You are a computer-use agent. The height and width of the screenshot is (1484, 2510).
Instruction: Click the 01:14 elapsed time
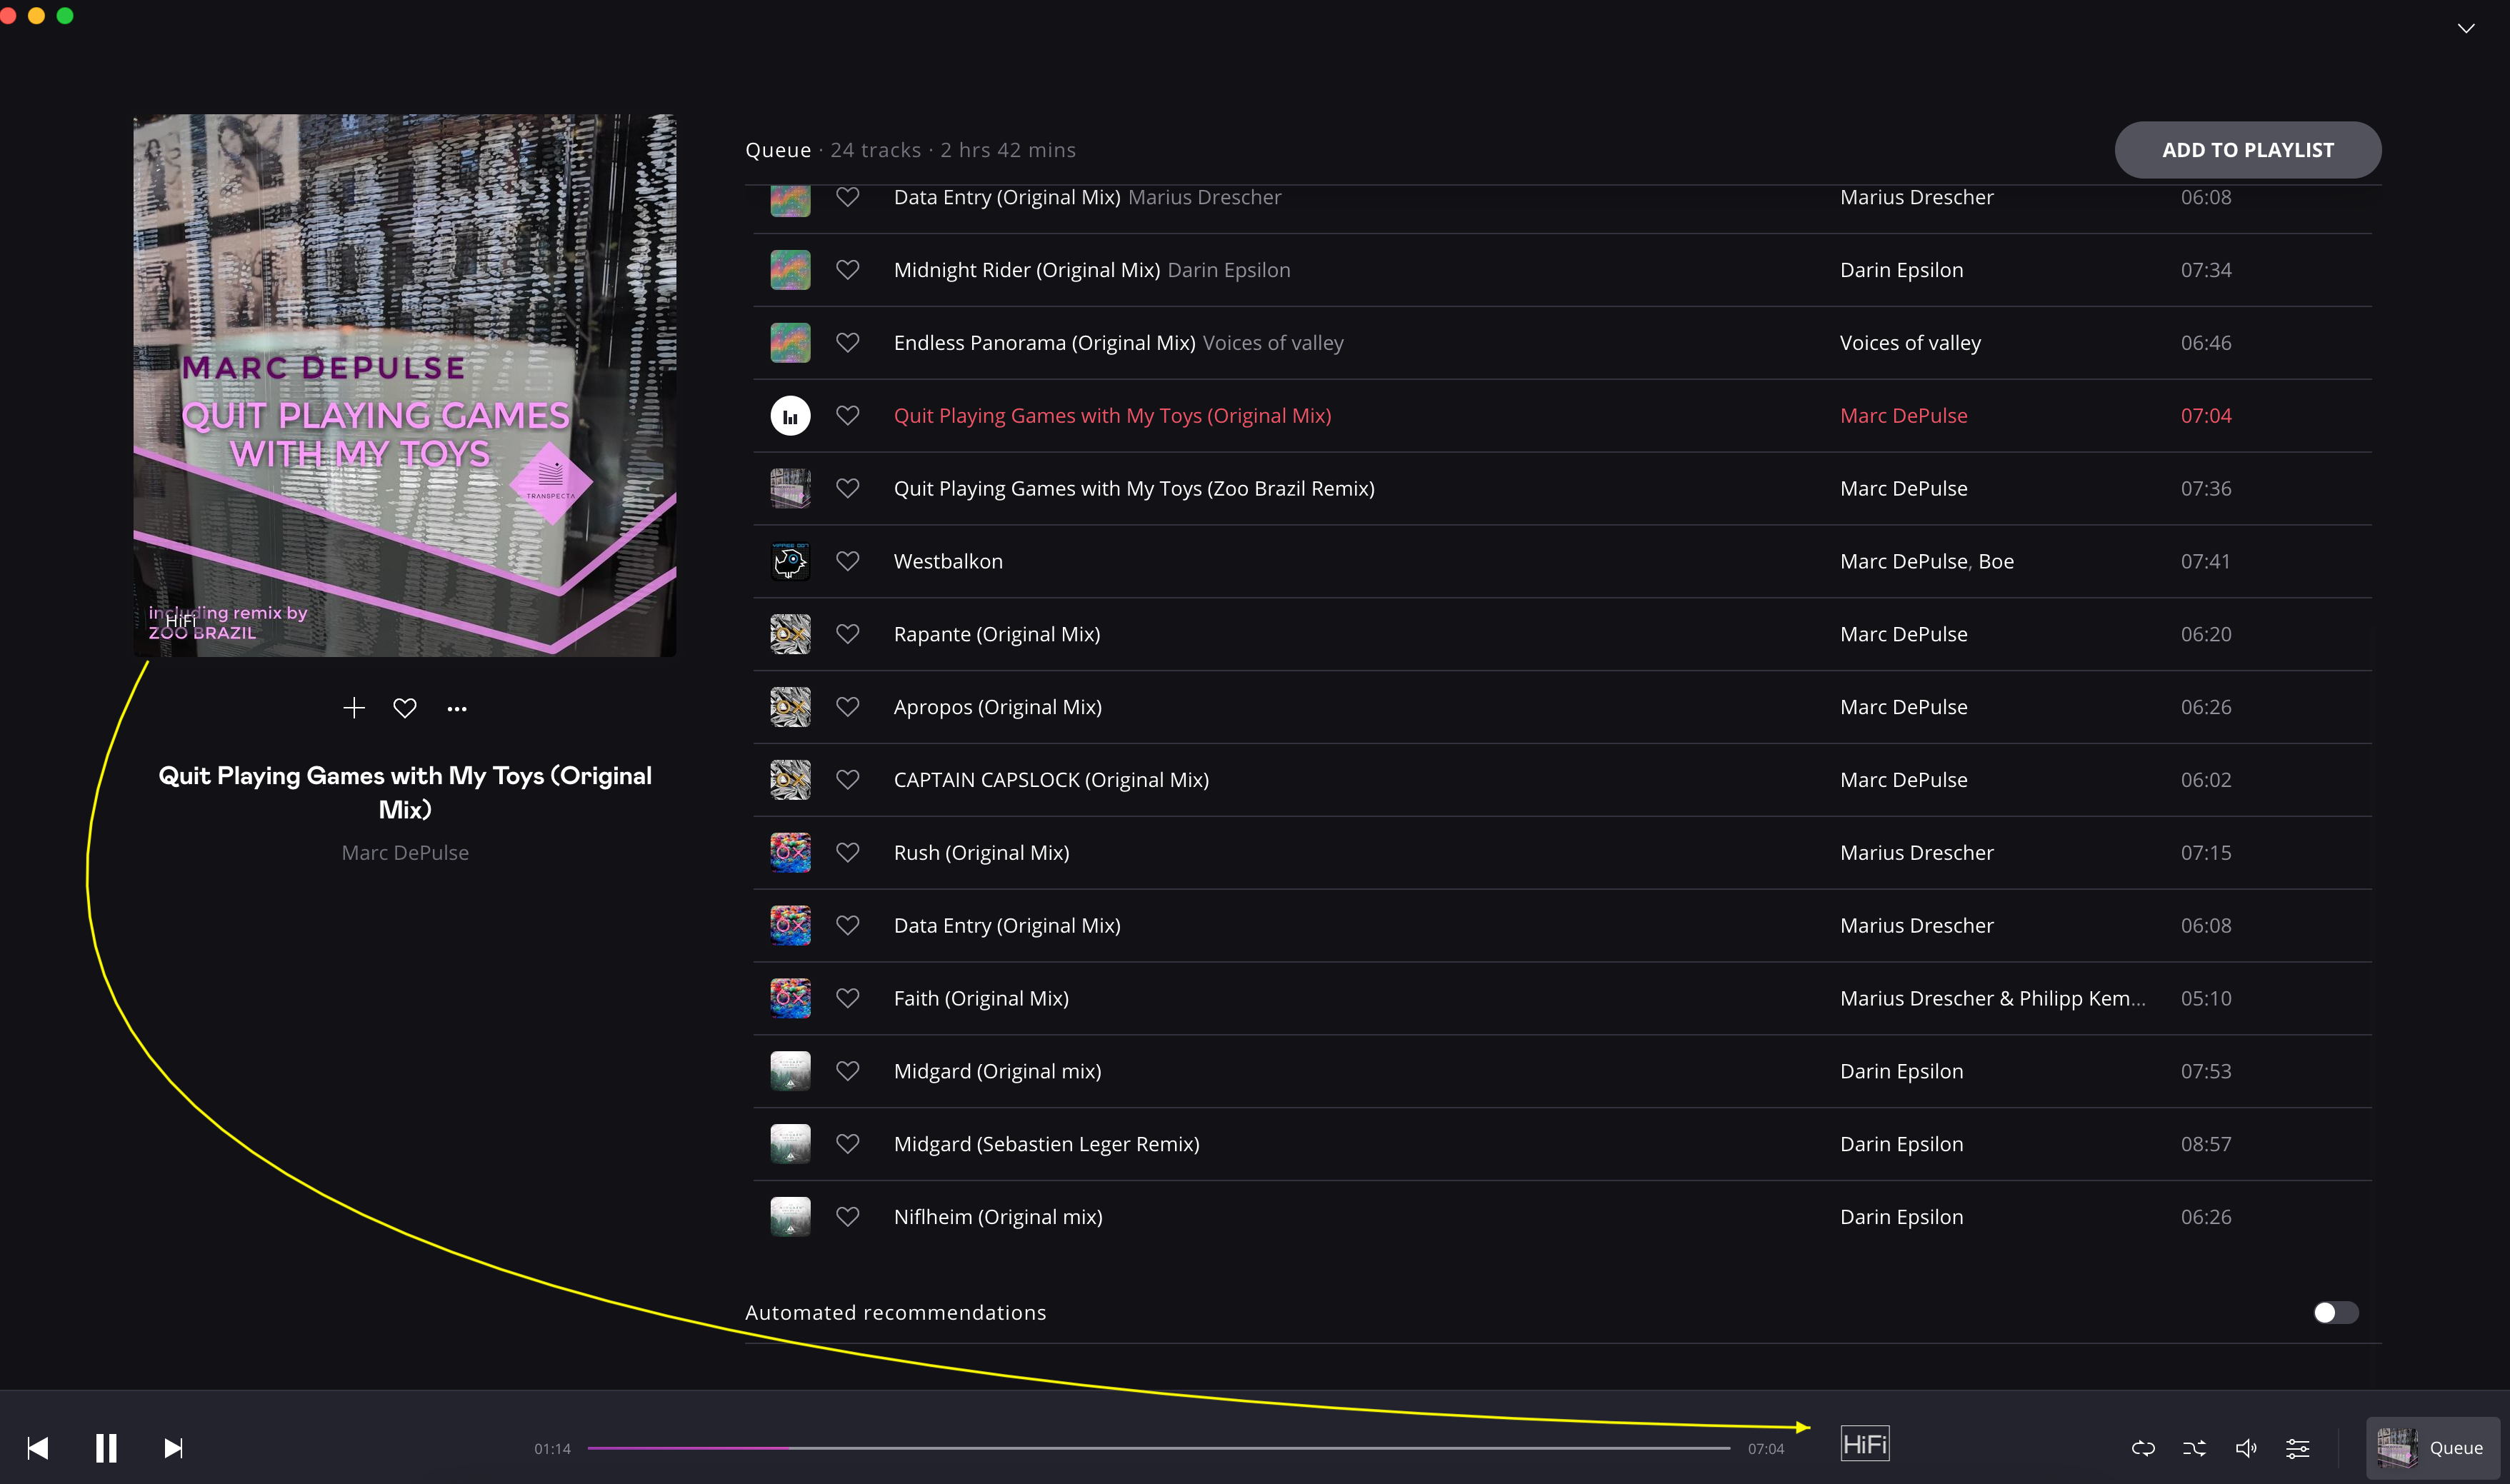point(552,1448)
